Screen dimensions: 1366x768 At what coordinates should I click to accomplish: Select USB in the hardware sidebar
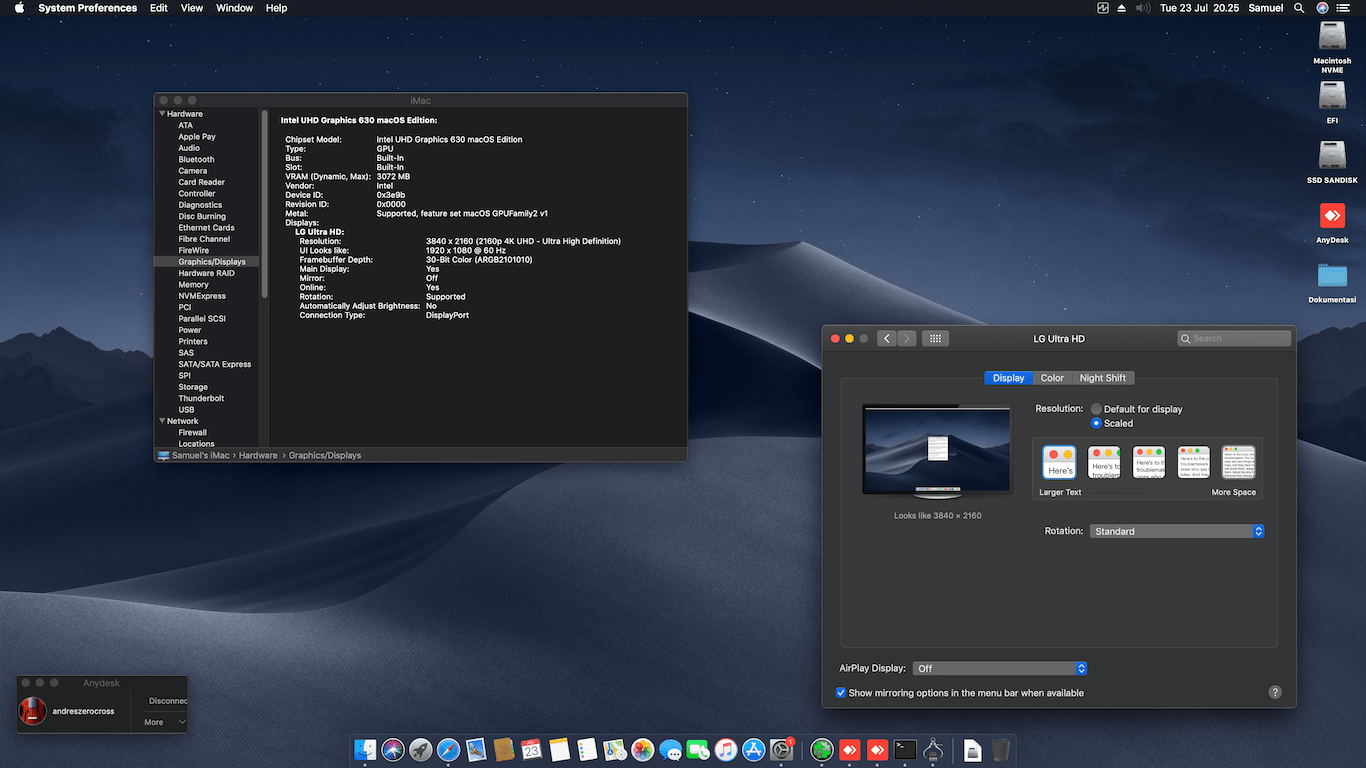pyautogui.click(x=186, y=410)
